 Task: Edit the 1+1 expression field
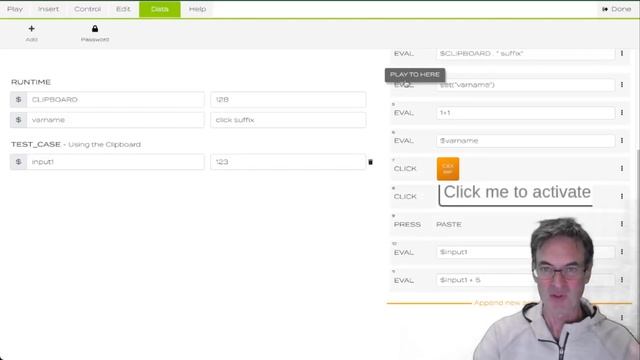click(x=526, y=113)
